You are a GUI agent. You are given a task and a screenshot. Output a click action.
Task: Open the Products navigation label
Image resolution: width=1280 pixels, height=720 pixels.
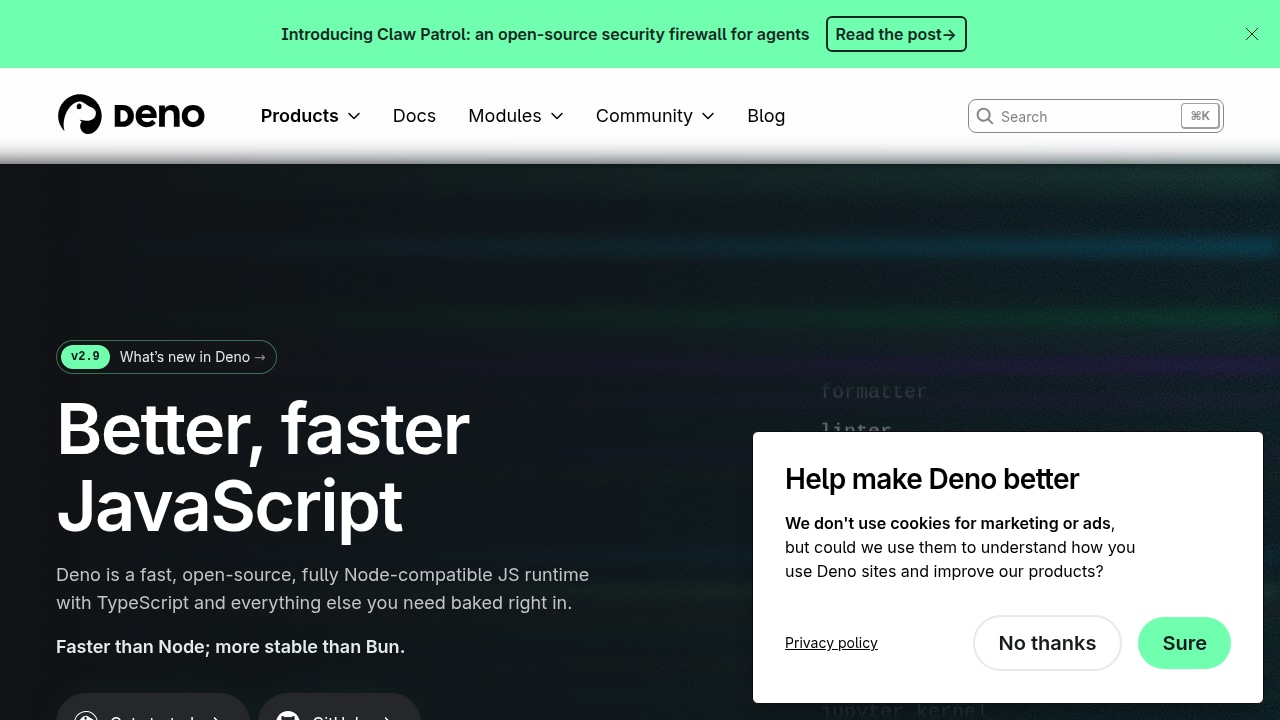299,116
